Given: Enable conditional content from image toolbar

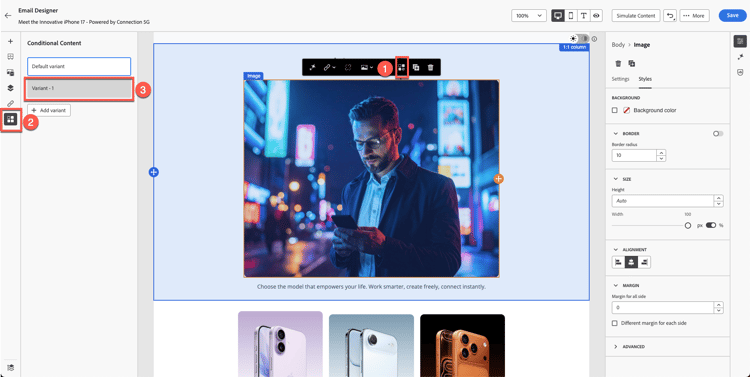Looking at the screenshot, I should 401,67.
